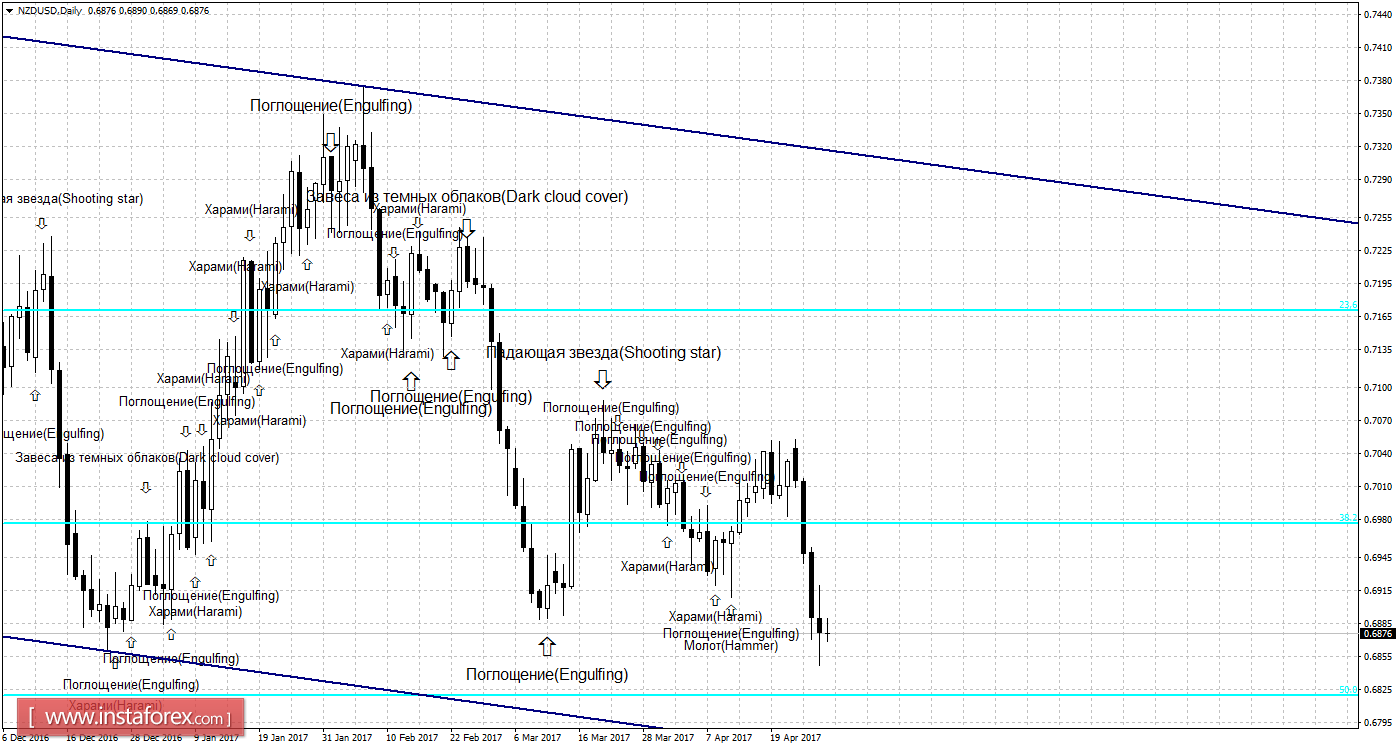This screenshot has height=749, width=1398.
Task: Click the 22 Feb 2017 date label
Action: coord(475,738)
